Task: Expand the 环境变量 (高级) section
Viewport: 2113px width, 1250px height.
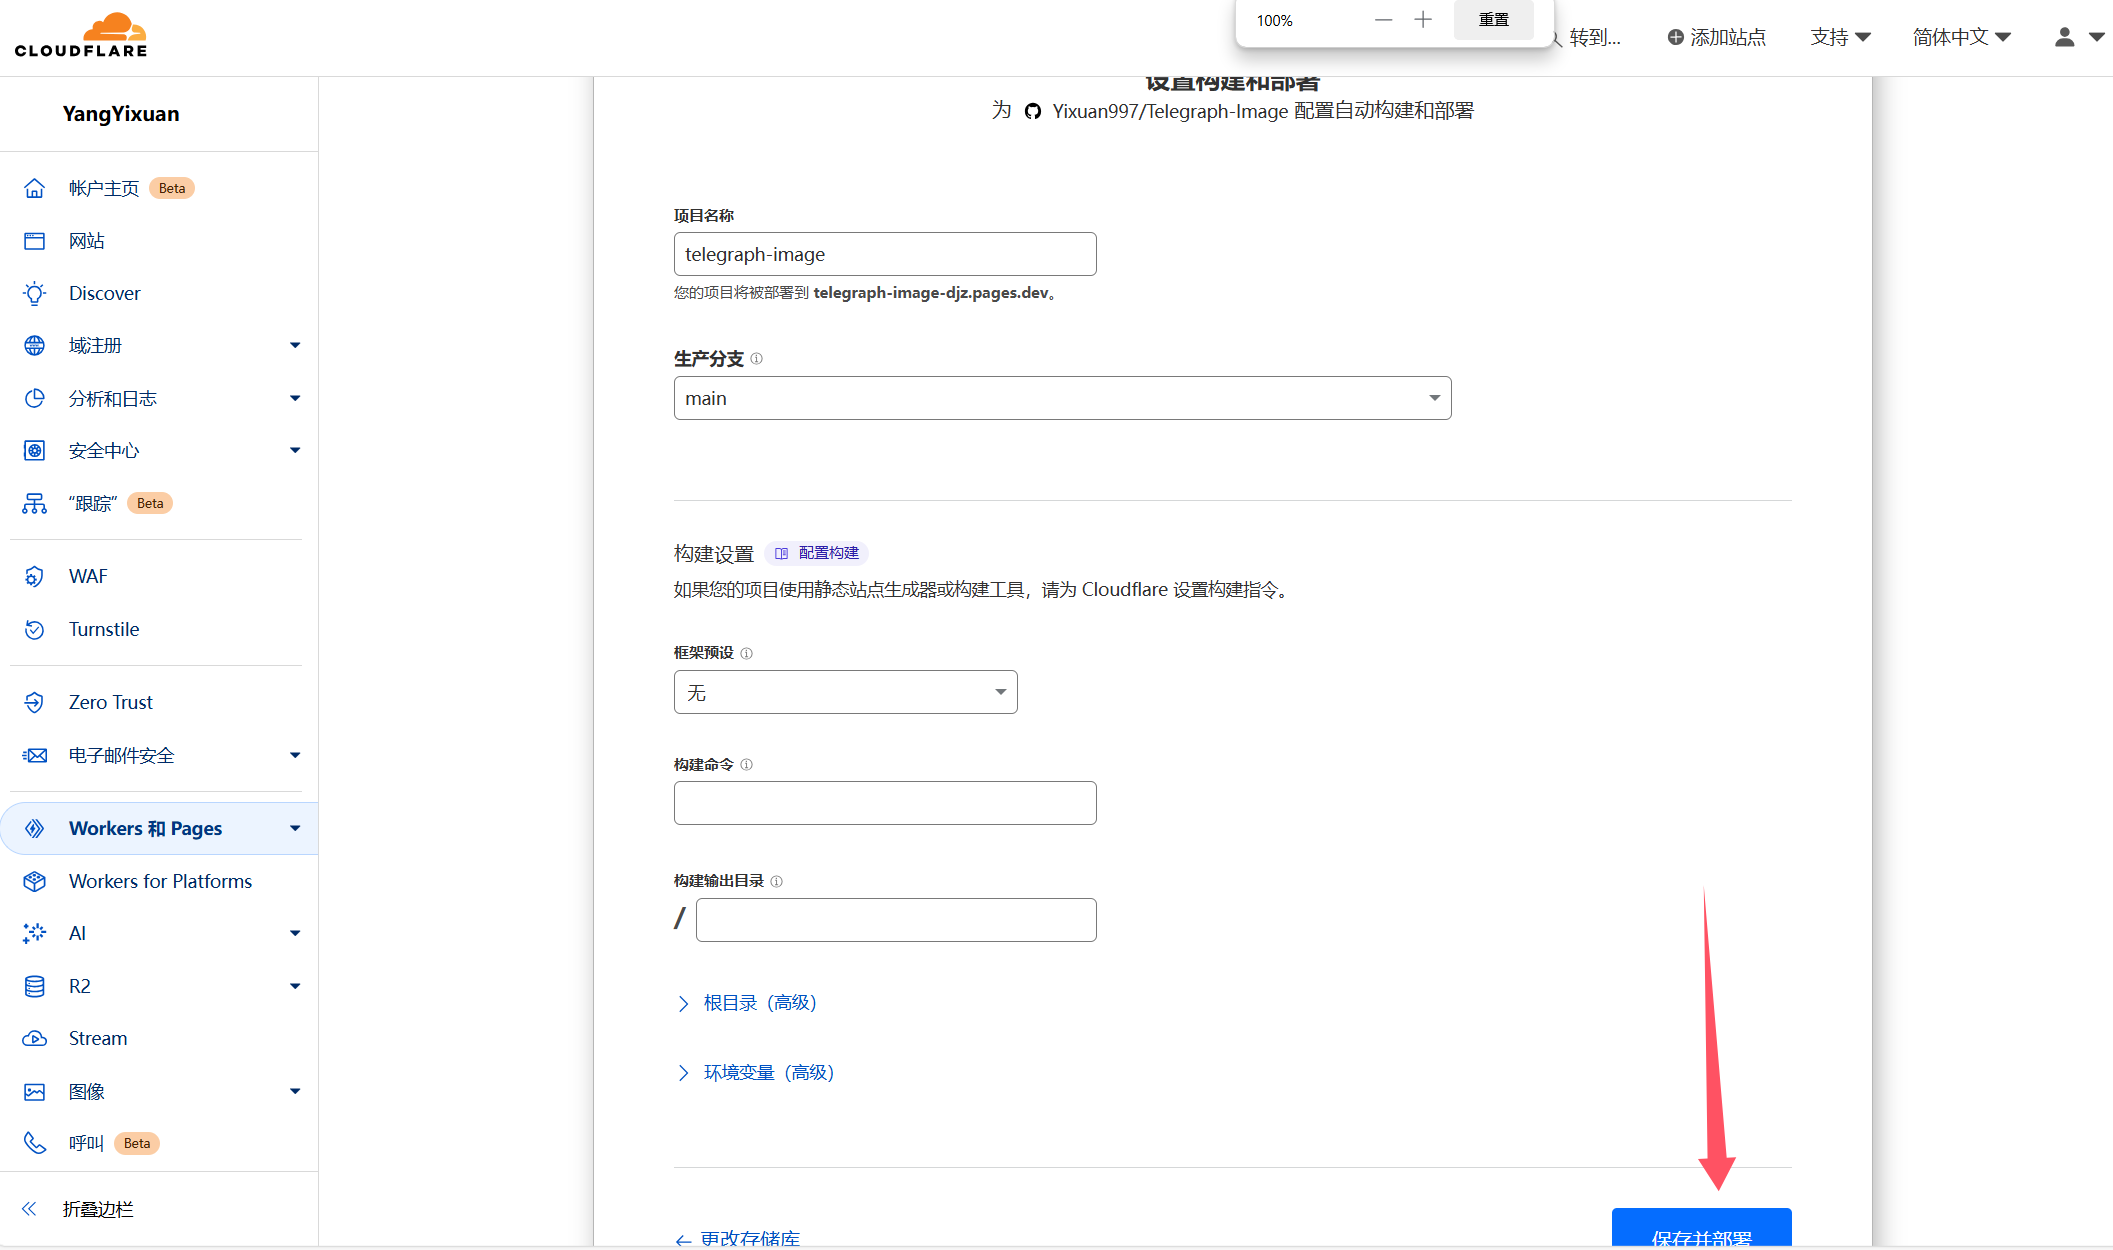Action: (x=756, y=1073)
